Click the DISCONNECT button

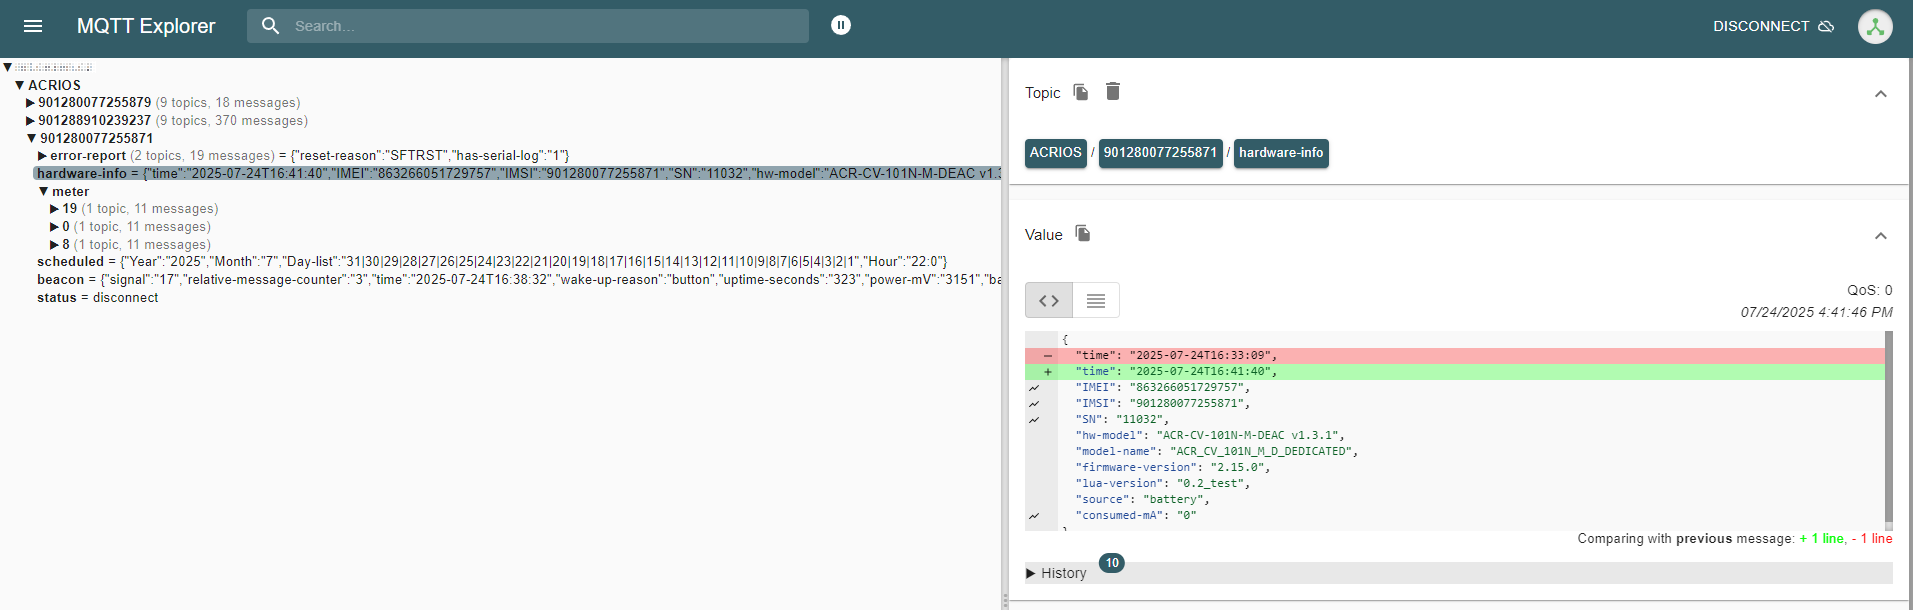point(1760,26)
